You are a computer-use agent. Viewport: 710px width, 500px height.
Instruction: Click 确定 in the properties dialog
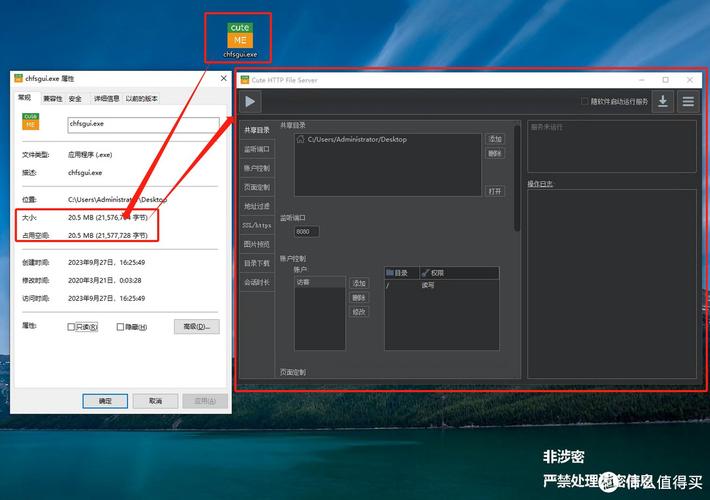(105, 401)
